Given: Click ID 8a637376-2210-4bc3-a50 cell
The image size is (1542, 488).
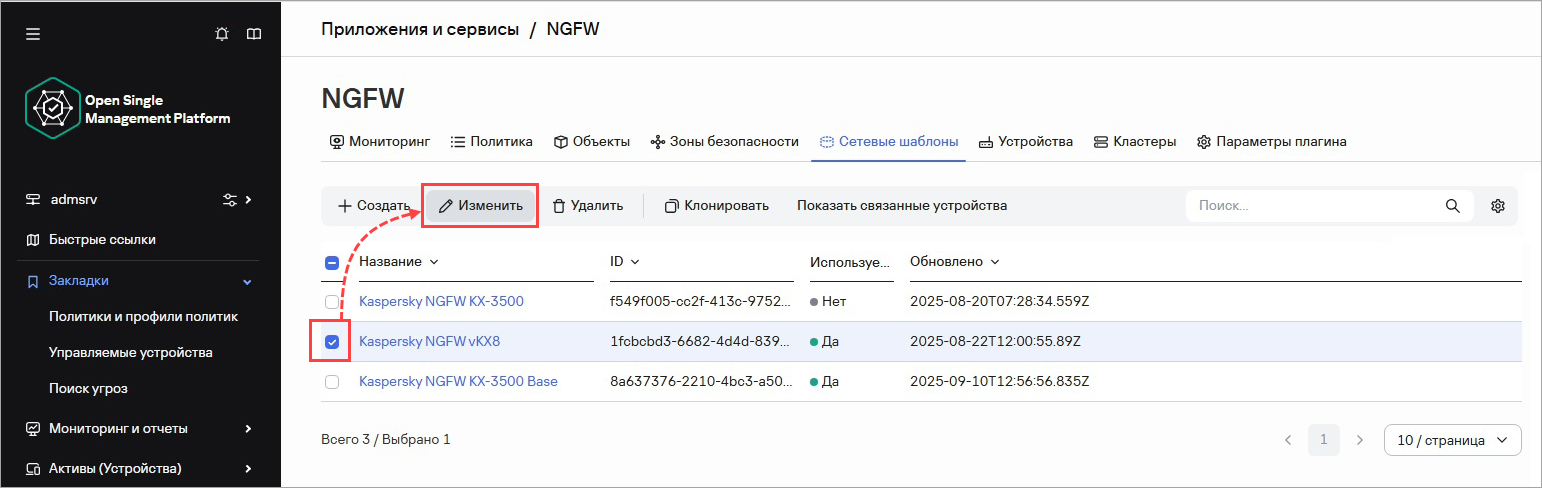Looking at the screenshot, I should (x=700, y=382).
